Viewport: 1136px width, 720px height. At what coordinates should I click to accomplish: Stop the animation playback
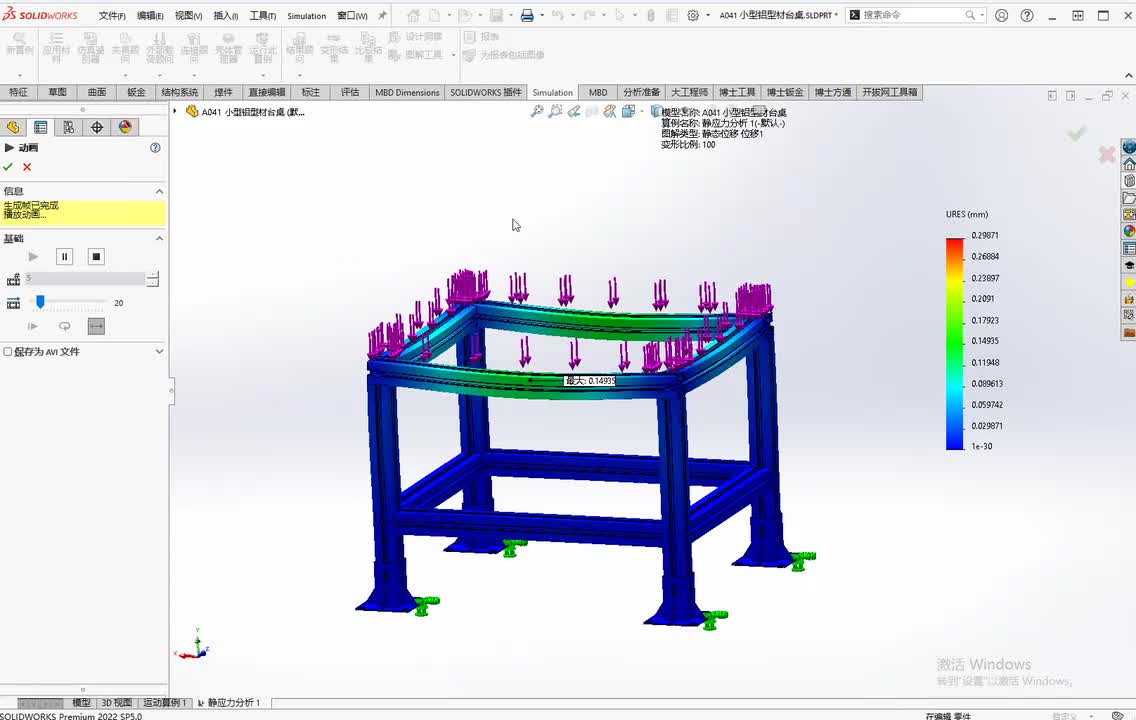tap(96, 256)
